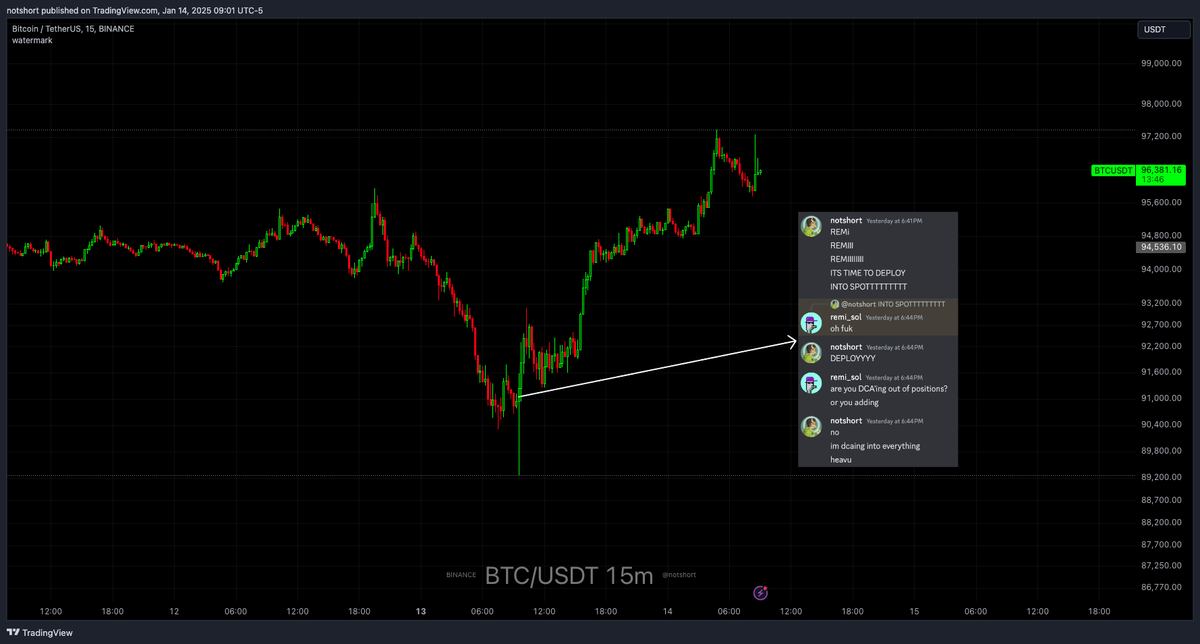Click the purple lightning bolt icon on time axis
Screen dimensions: 1200x644
coord(761,593)
